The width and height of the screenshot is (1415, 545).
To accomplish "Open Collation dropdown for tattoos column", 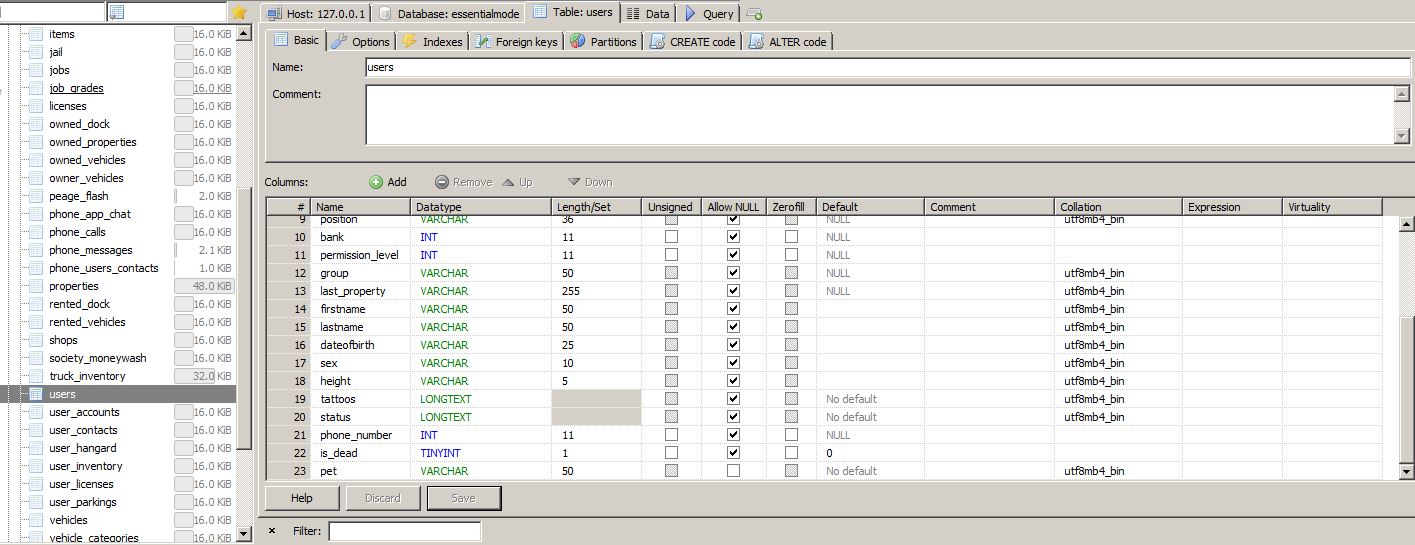I will pos(1118,399).
